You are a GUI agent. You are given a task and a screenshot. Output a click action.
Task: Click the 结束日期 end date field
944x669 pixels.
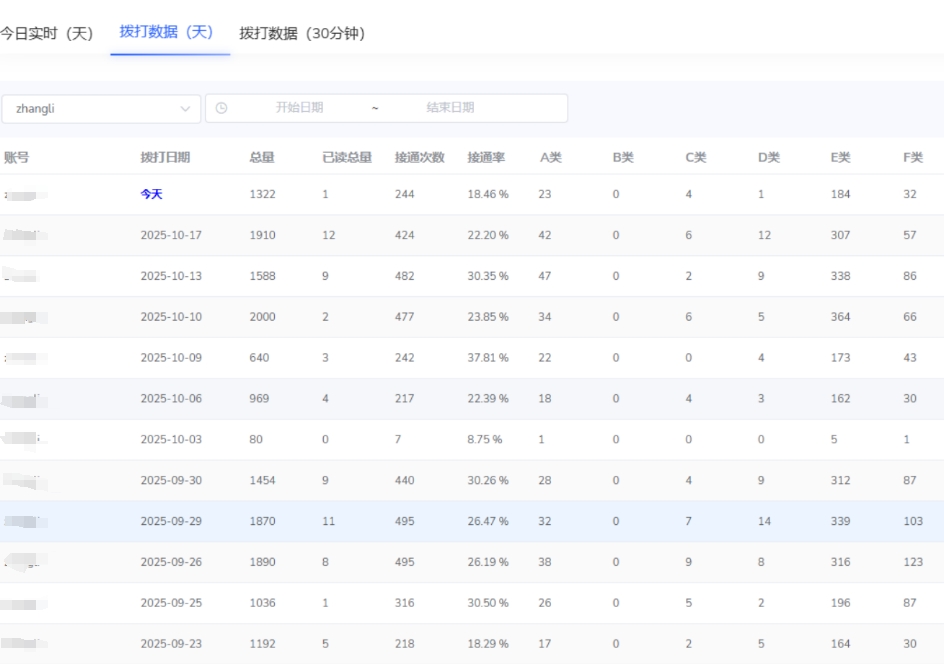(450, 108)
